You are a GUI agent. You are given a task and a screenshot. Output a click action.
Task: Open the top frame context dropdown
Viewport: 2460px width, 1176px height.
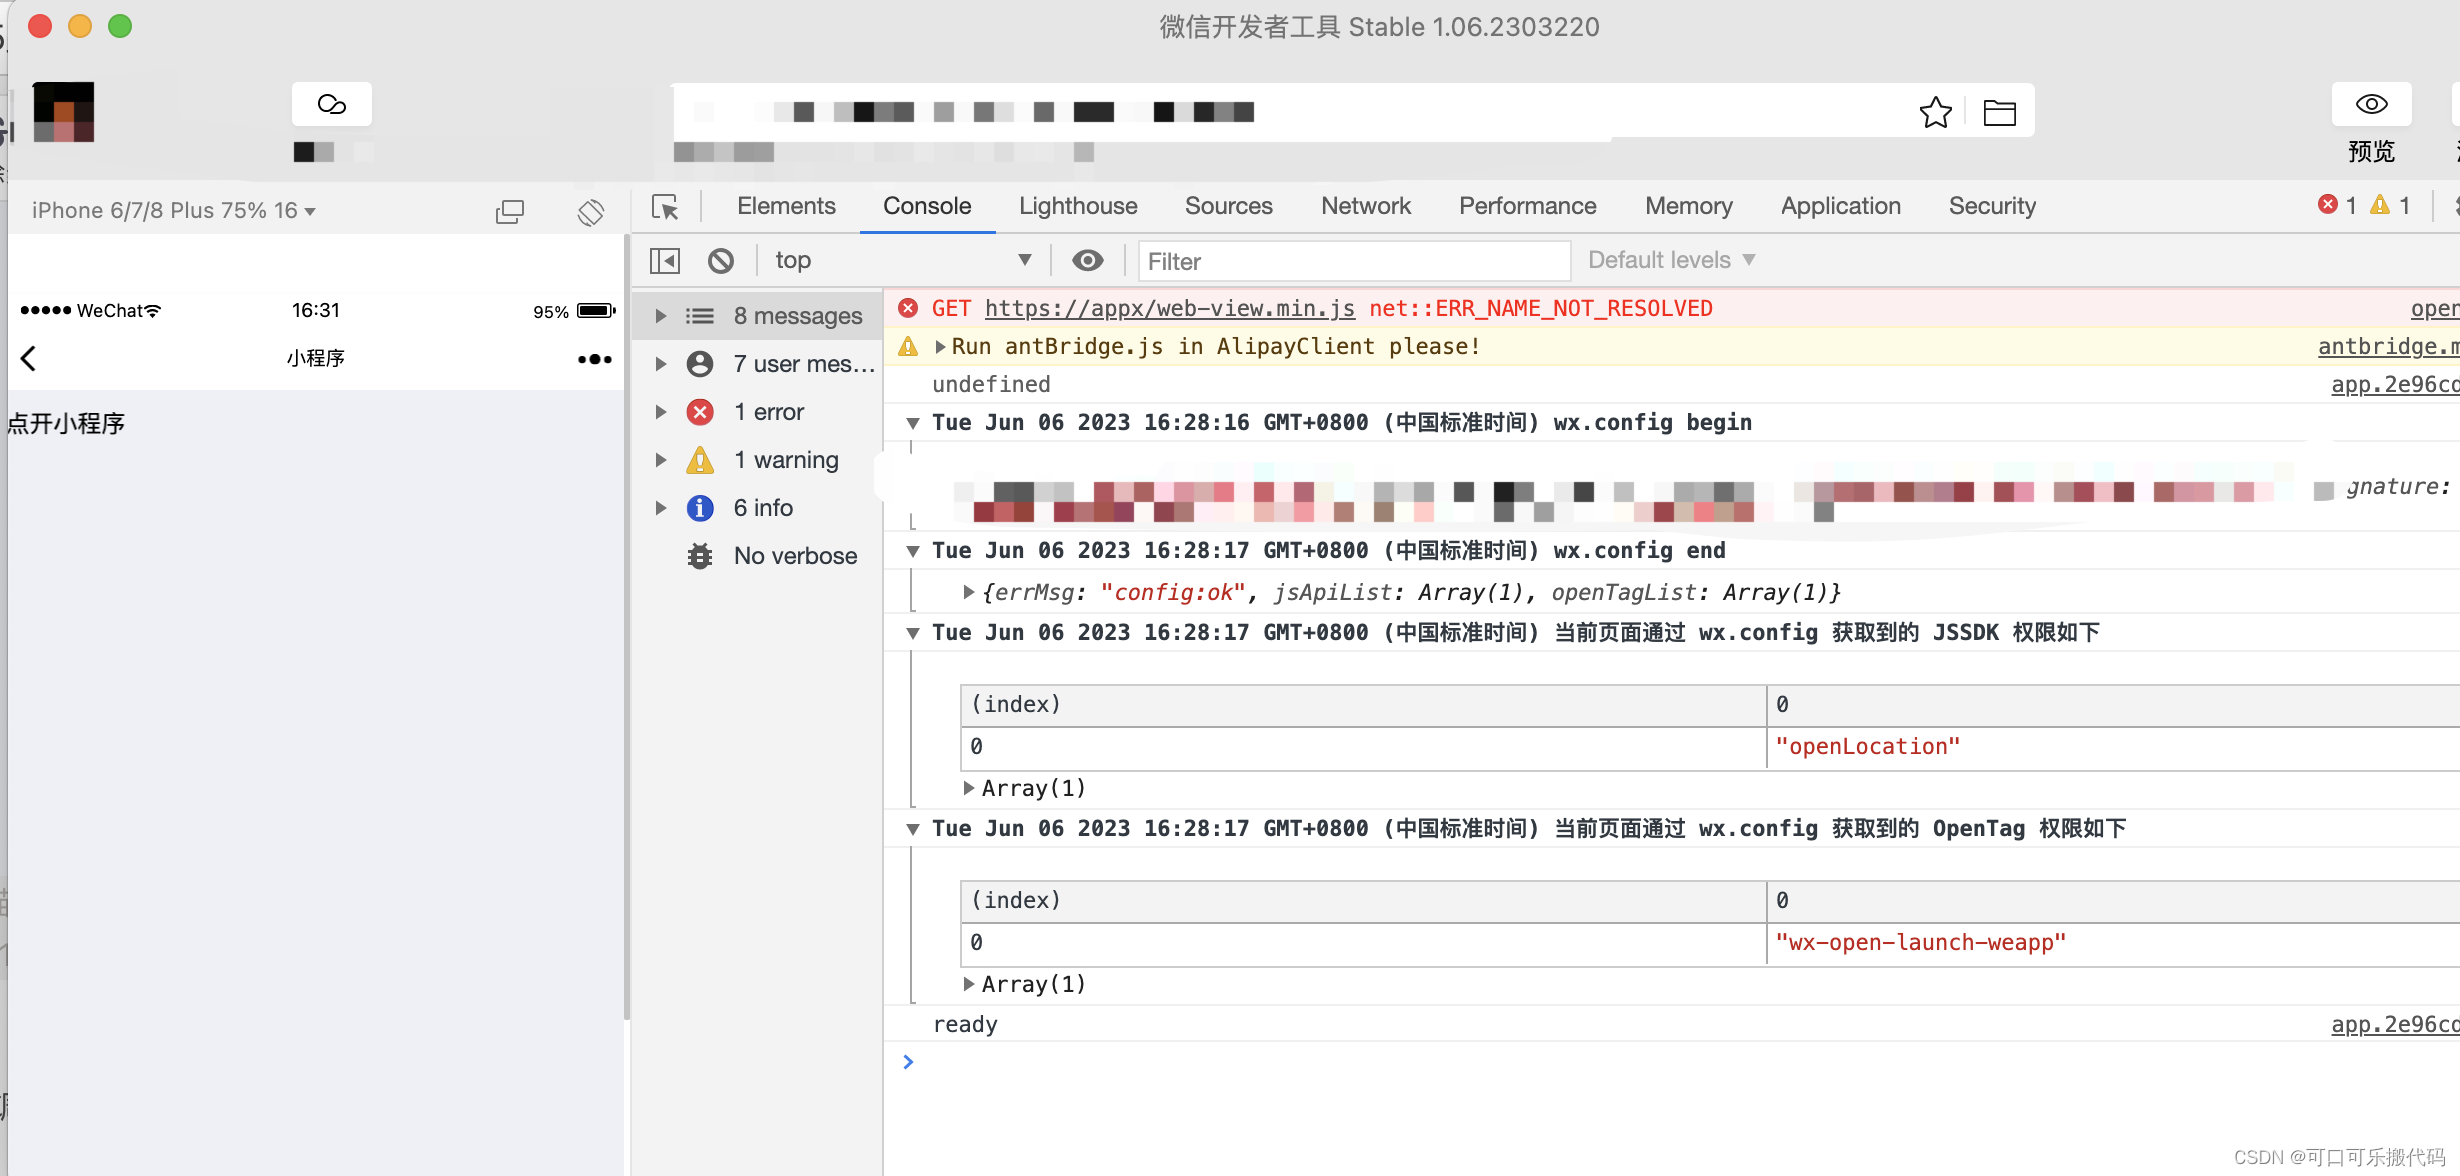[x=900, y=259]
